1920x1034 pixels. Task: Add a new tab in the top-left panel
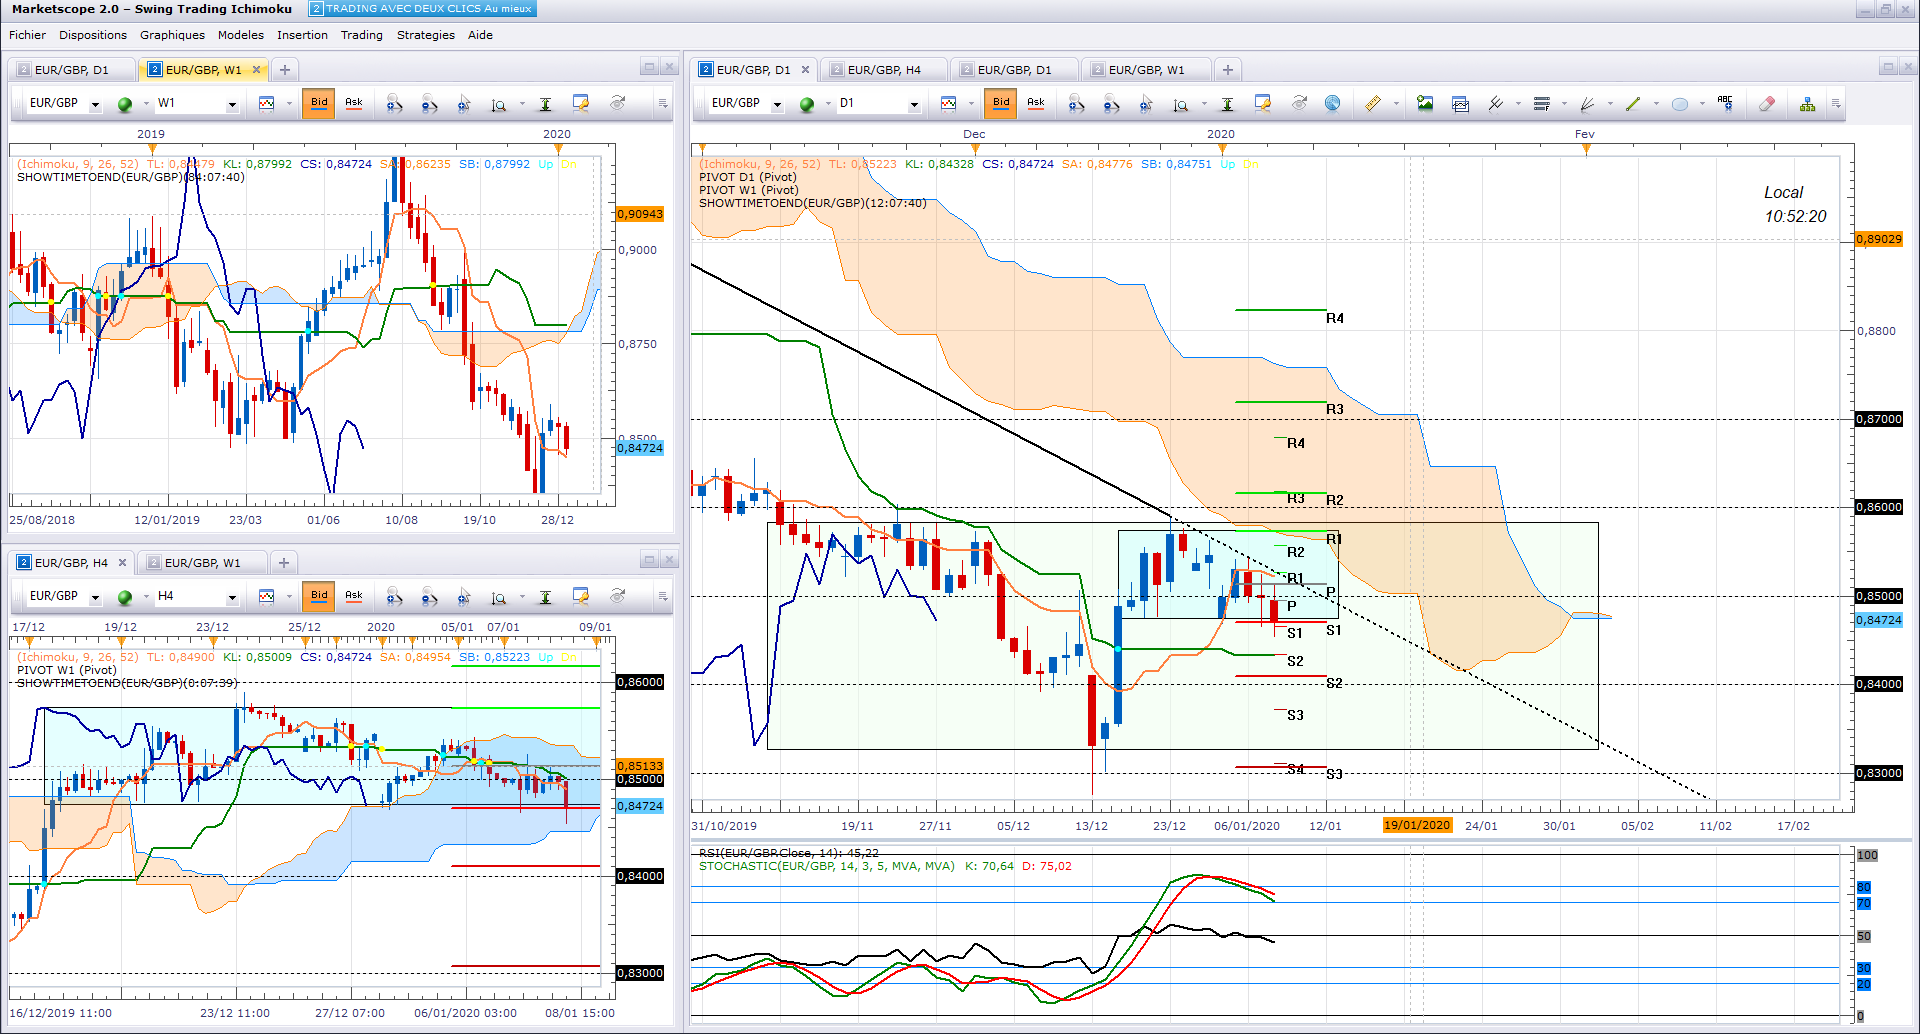tap(285, 70)
